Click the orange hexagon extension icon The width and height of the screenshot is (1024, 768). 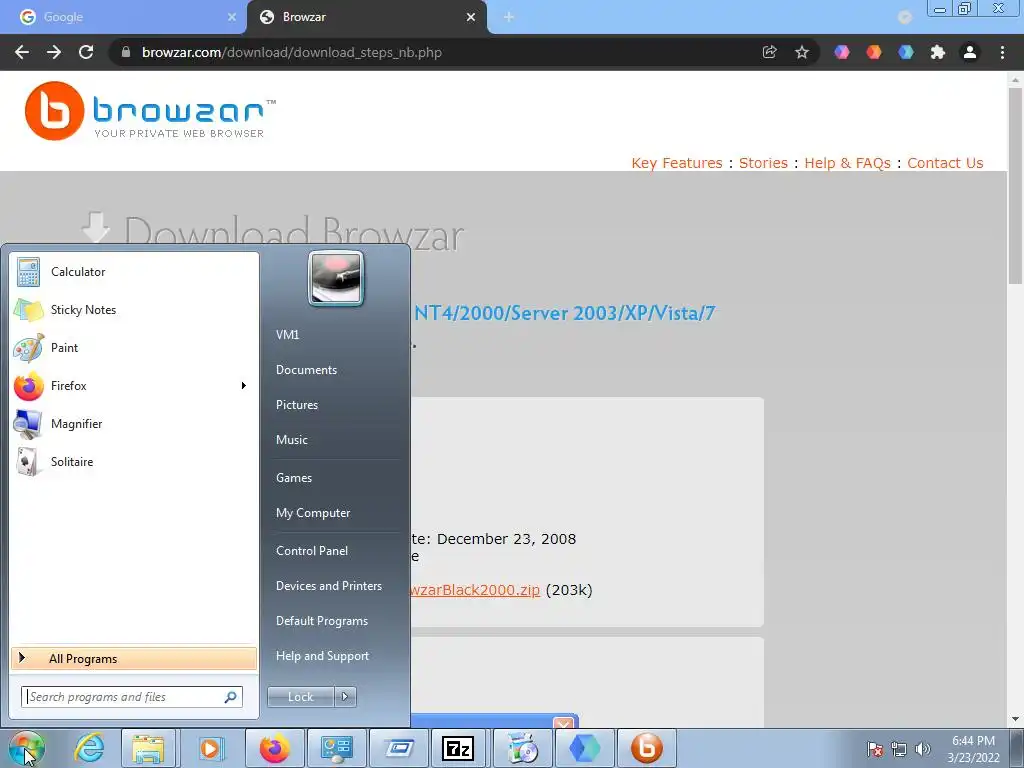pos(874,52)
